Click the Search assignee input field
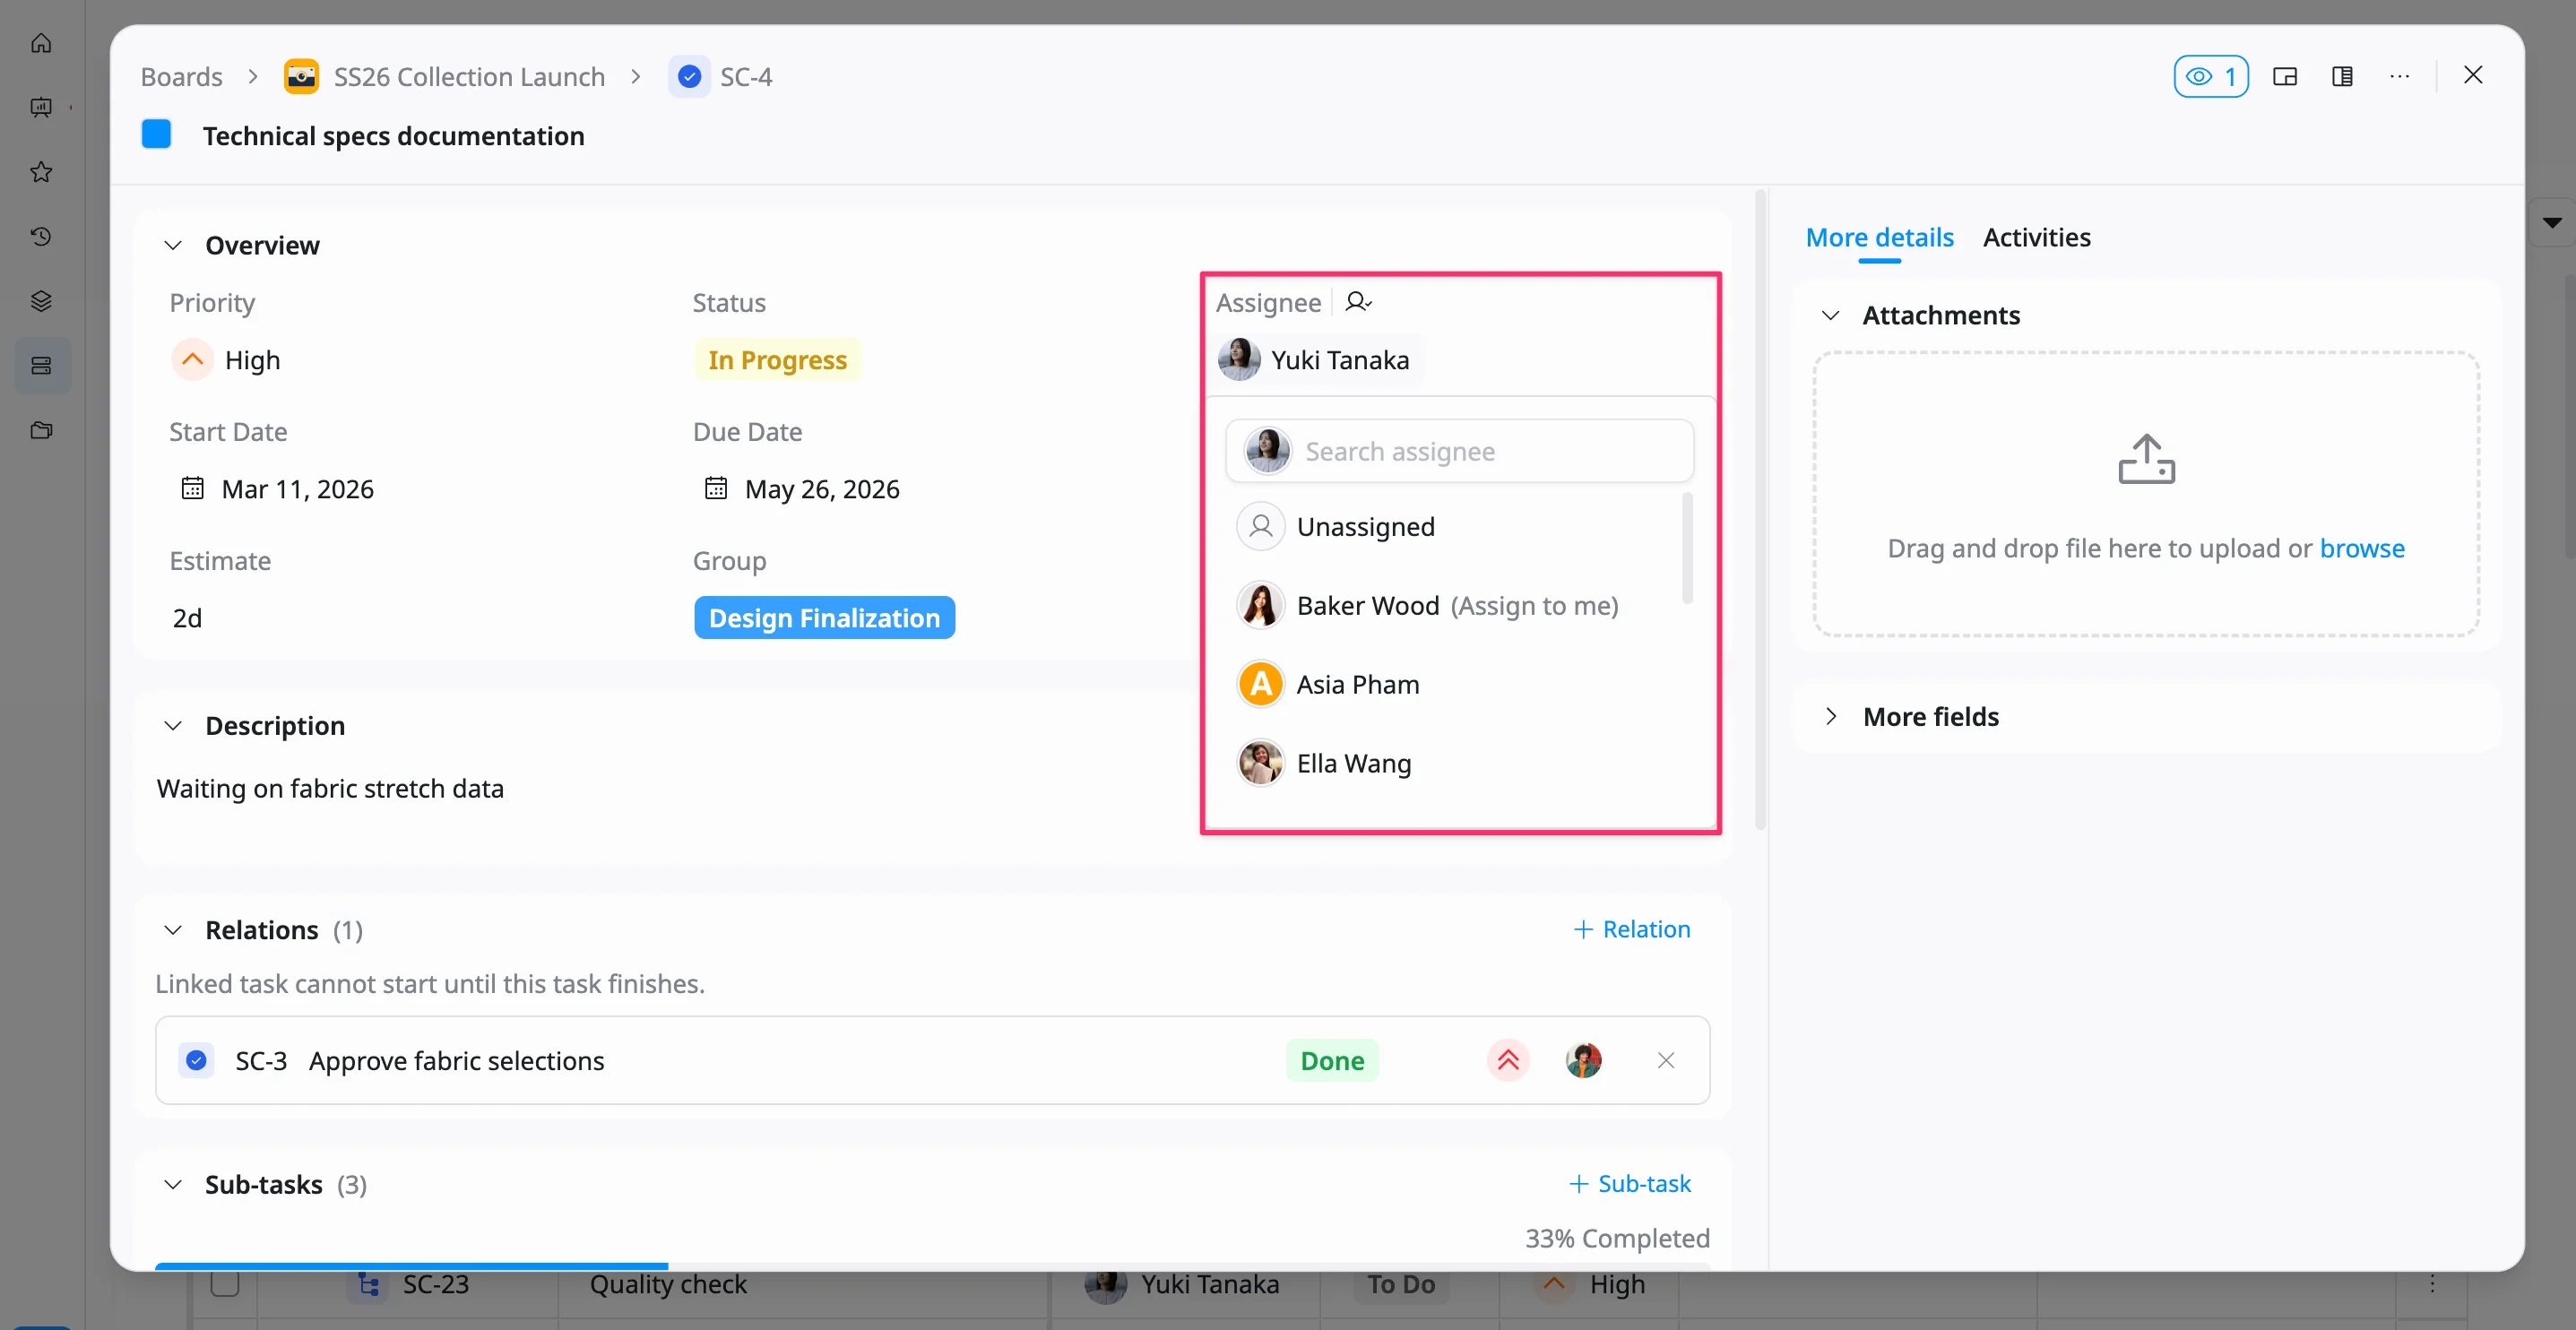Image resolution: width=2576 pixels, height=1330 pixels. (x=1459, y=451)
